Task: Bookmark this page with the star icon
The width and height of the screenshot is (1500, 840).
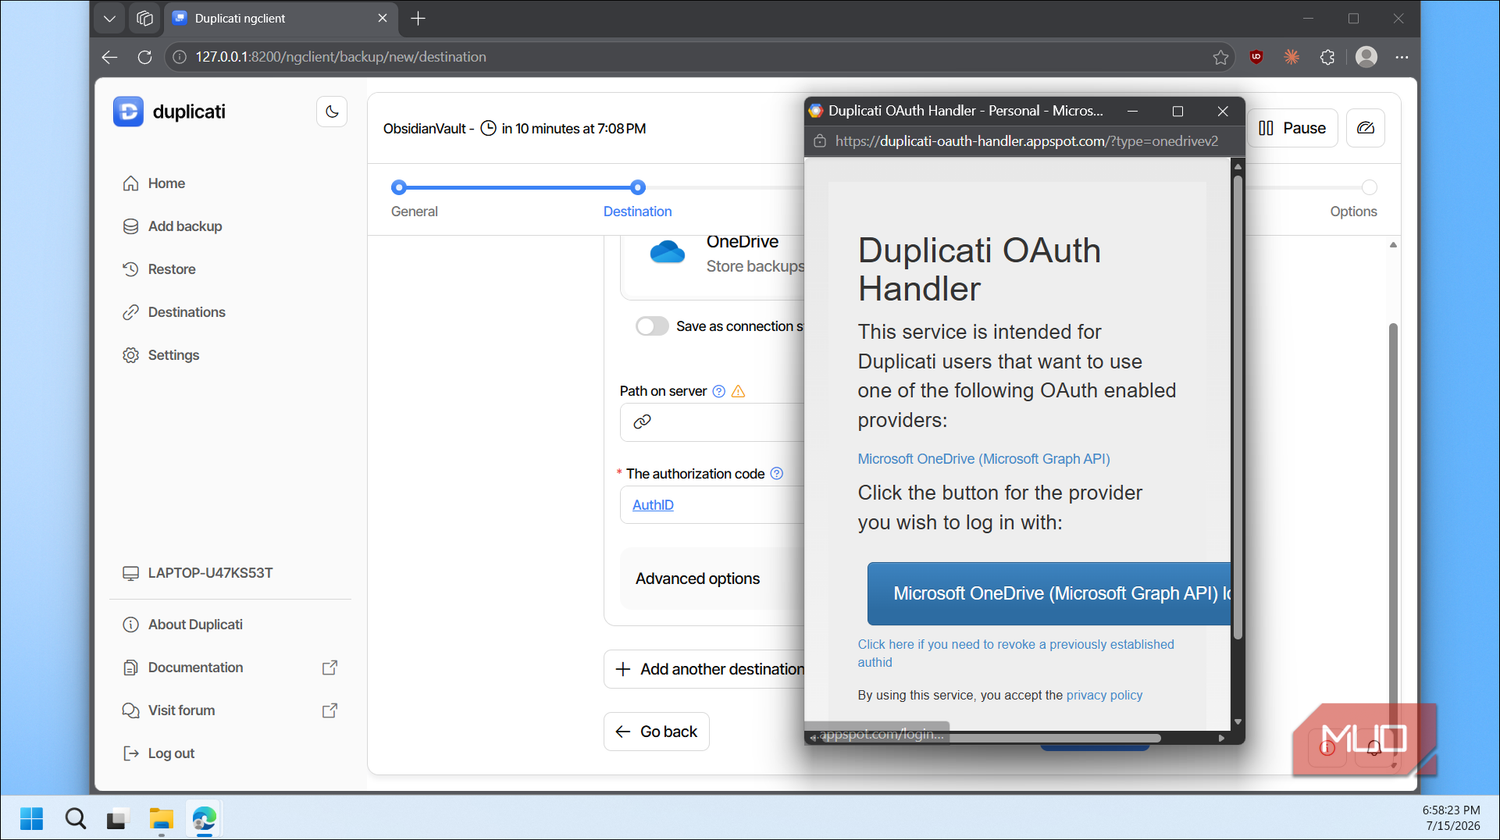Action: click(1221, 57)
